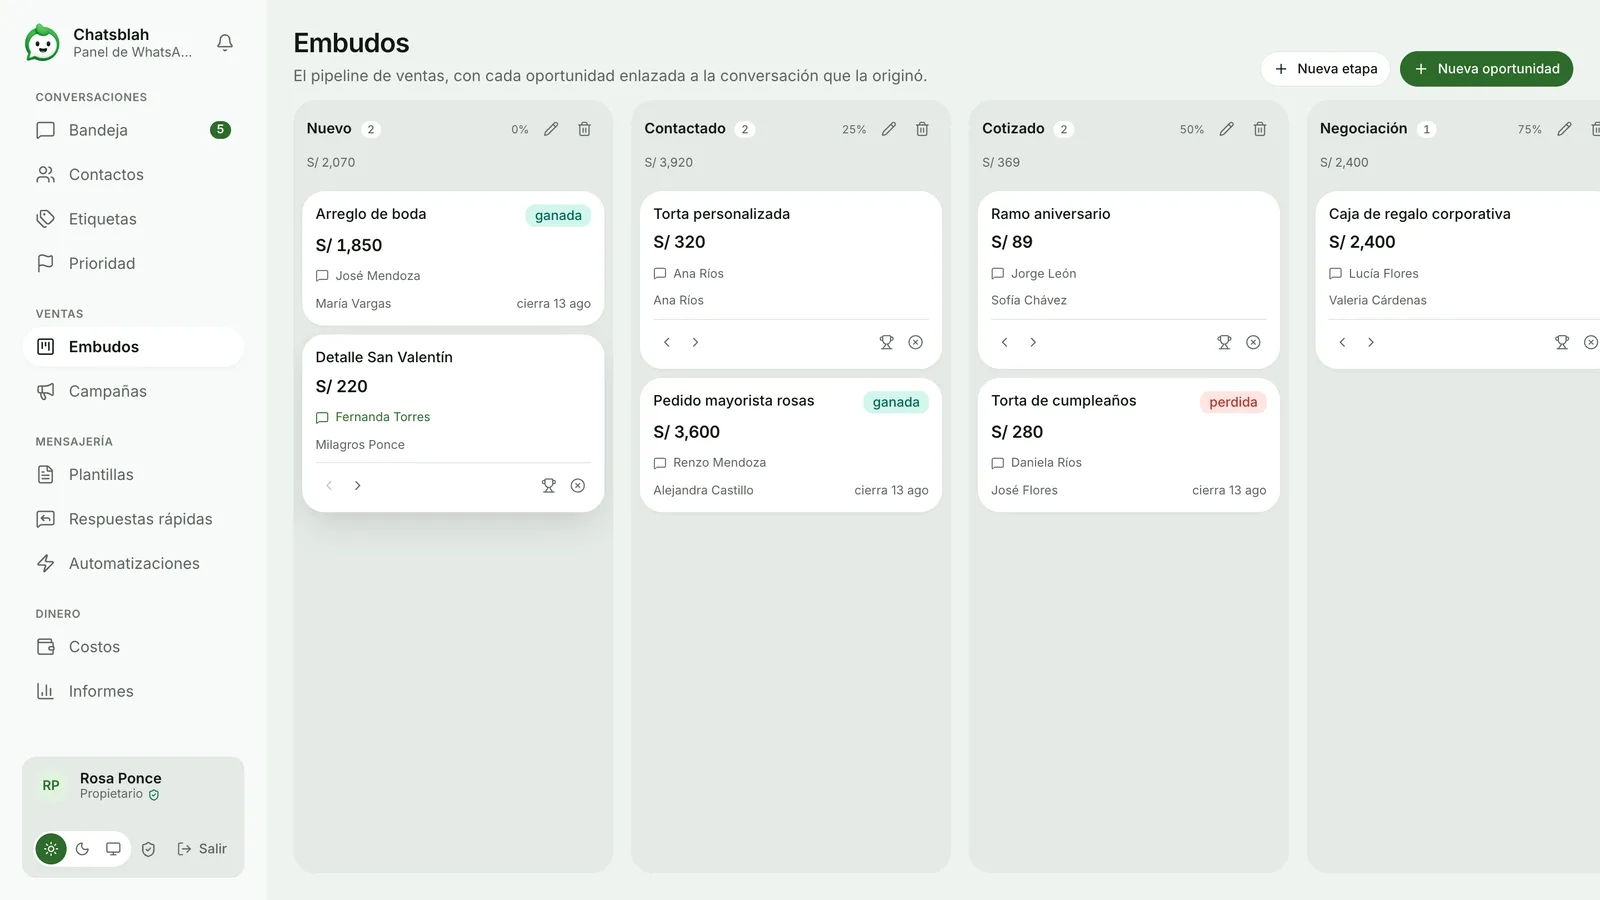The image size is (1600, 900).
Task: Mark Detalle San Valentín as won via trophy
Action: (548, 486)
